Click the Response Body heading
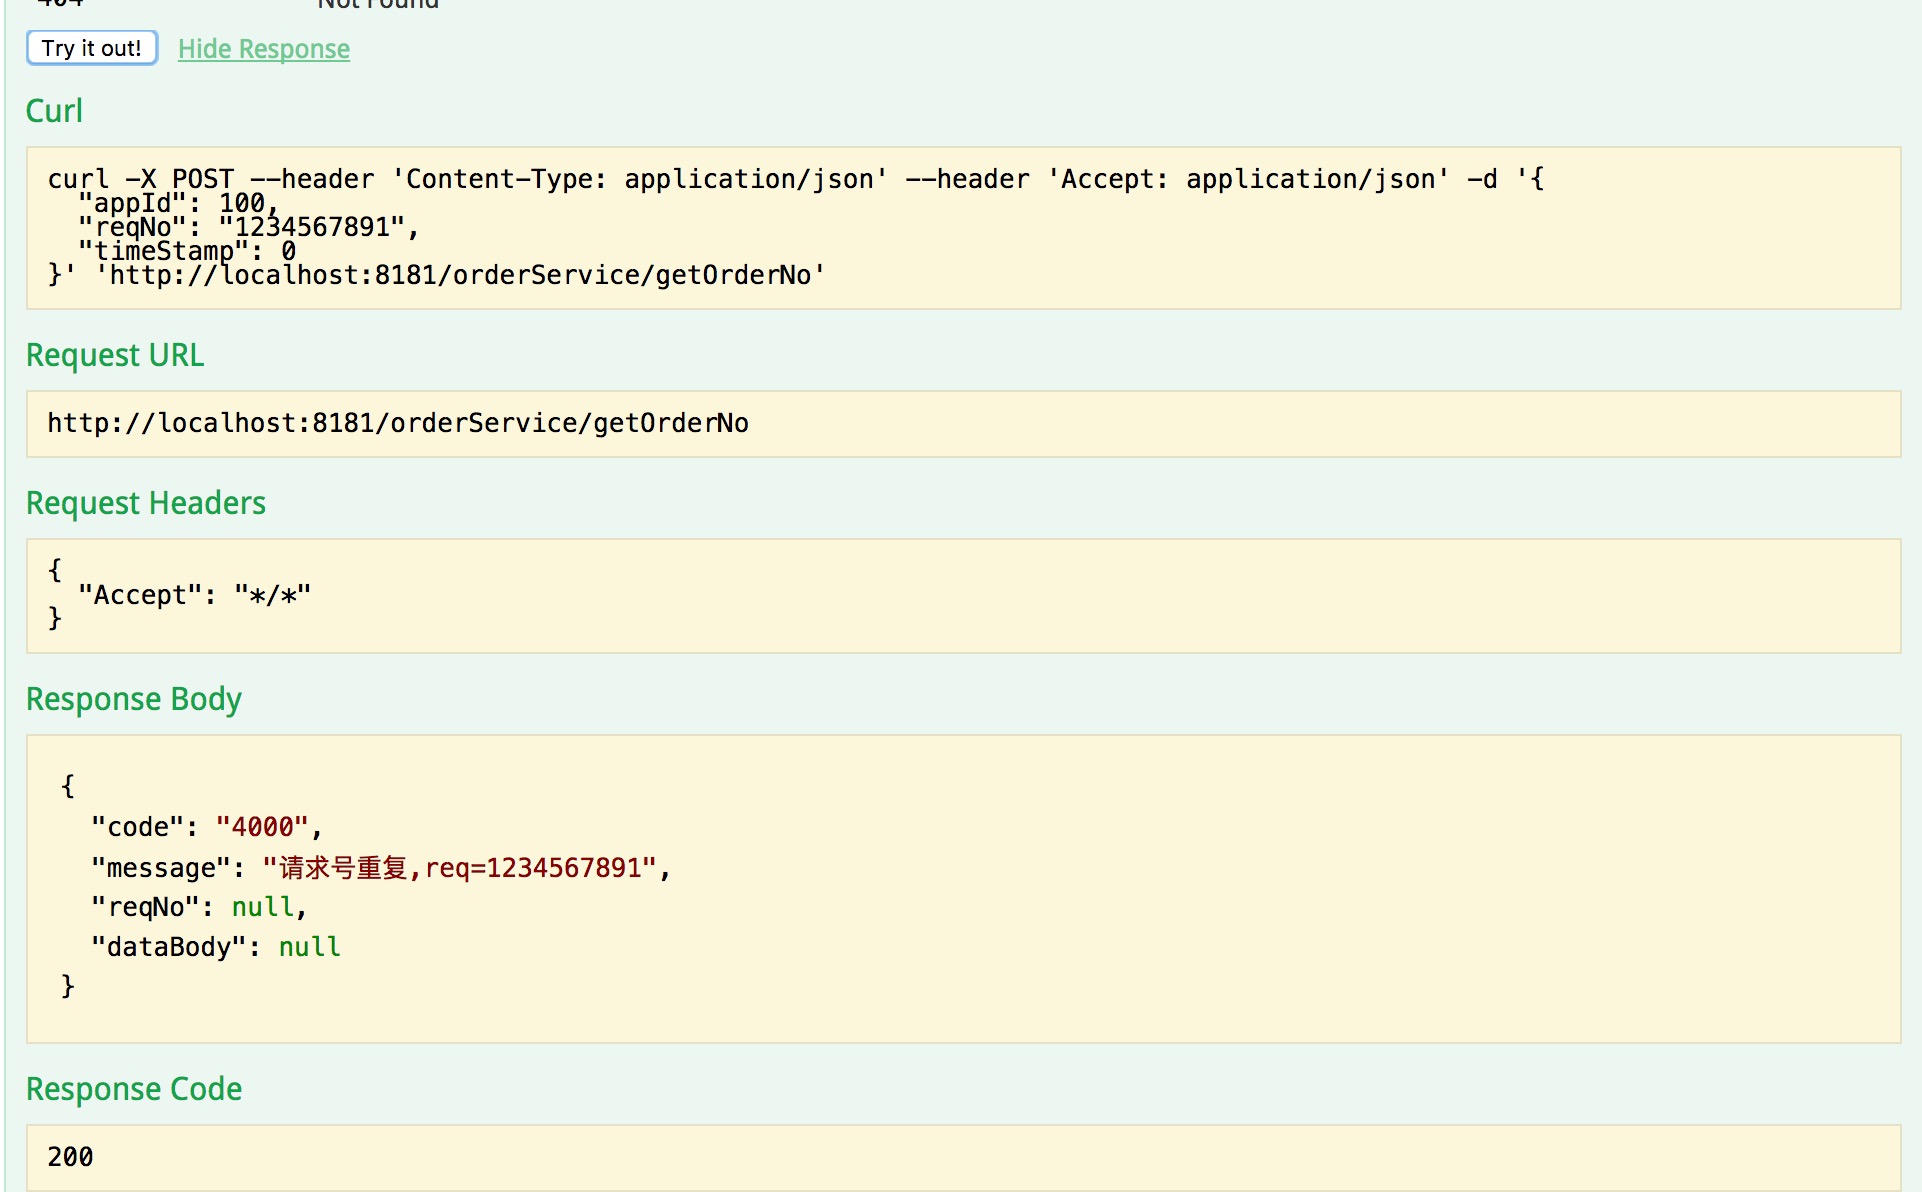 [x=133, y=699]
